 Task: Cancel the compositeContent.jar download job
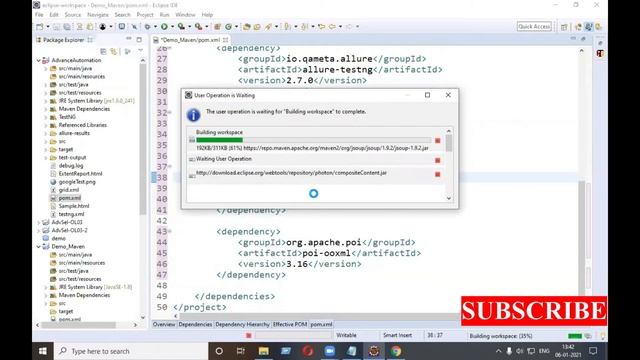(438, 174)
